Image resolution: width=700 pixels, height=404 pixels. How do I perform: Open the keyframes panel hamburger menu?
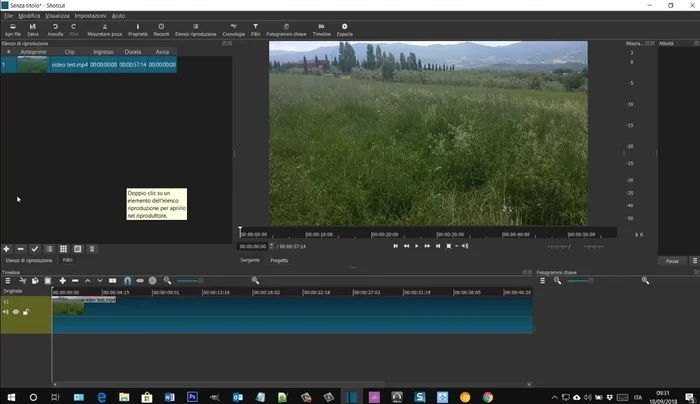coord(542,280)
